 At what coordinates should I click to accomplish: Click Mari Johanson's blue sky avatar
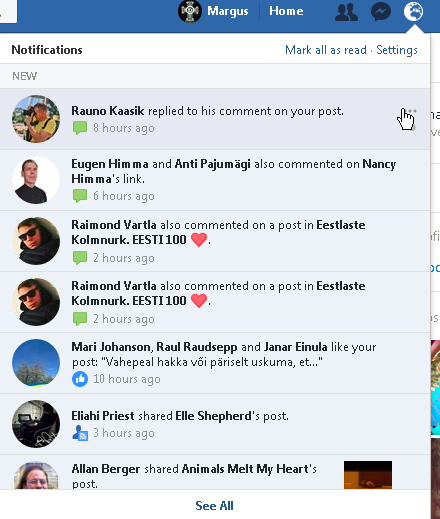36,363
